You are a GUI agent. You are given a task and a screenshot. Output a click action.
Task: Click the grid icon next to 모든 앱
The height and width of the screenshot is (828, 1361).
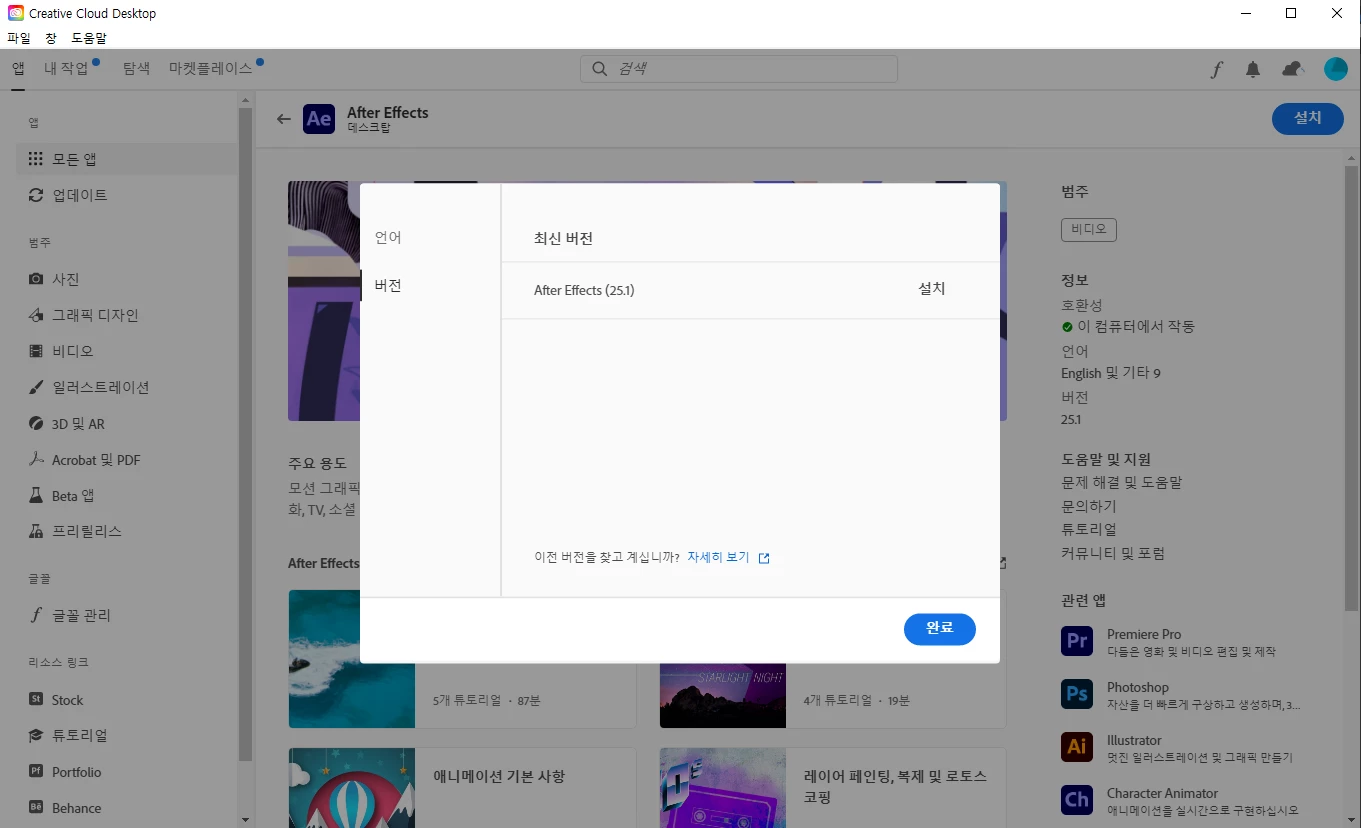36,159
